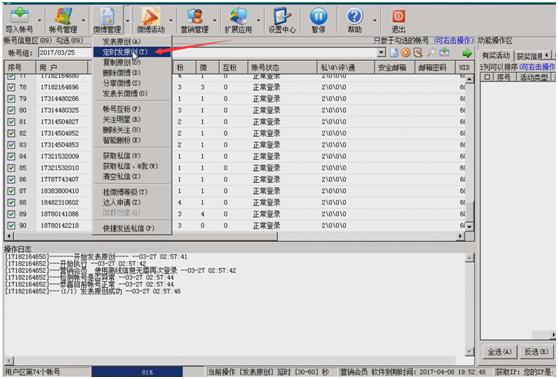558x379 pixels.
Task: Expand the dropdown arrow beside 扩展应用
Action: 258,21
